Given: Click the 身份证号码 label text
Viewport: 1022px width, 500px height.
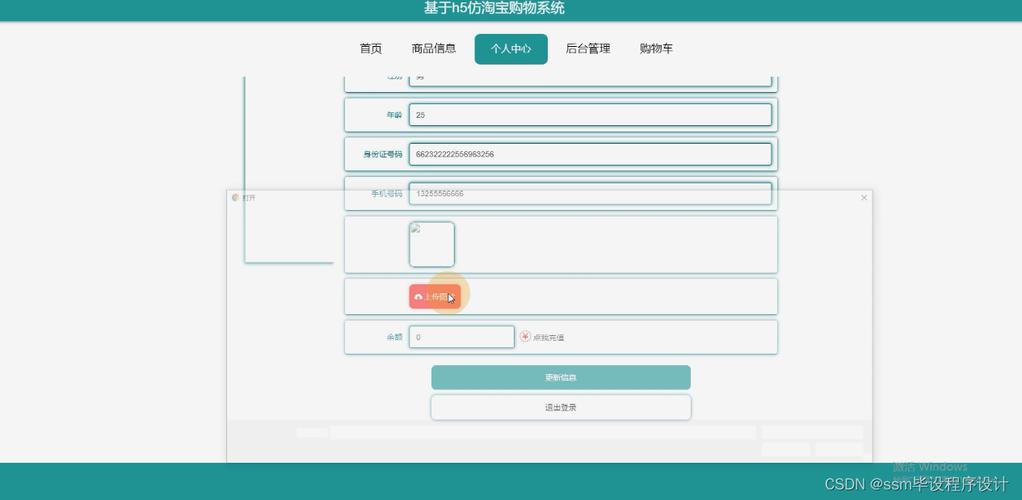Looking at the screenshot, I should tap(383, 154).
